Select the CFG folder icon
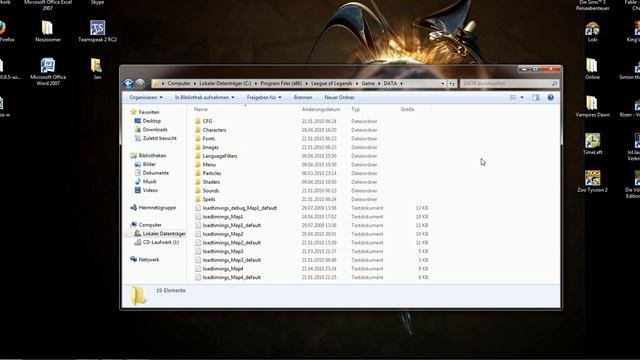 [198, 121]
